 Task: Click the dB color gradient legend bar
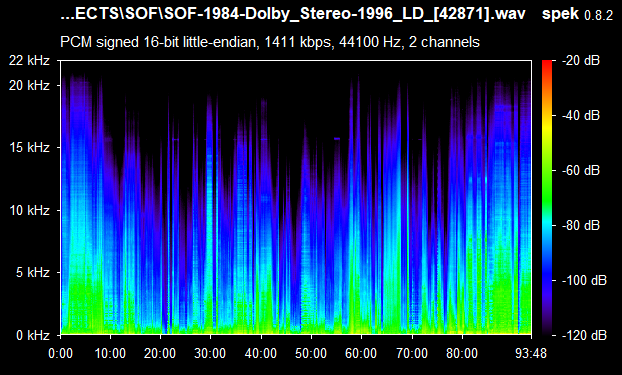[547, 198]
